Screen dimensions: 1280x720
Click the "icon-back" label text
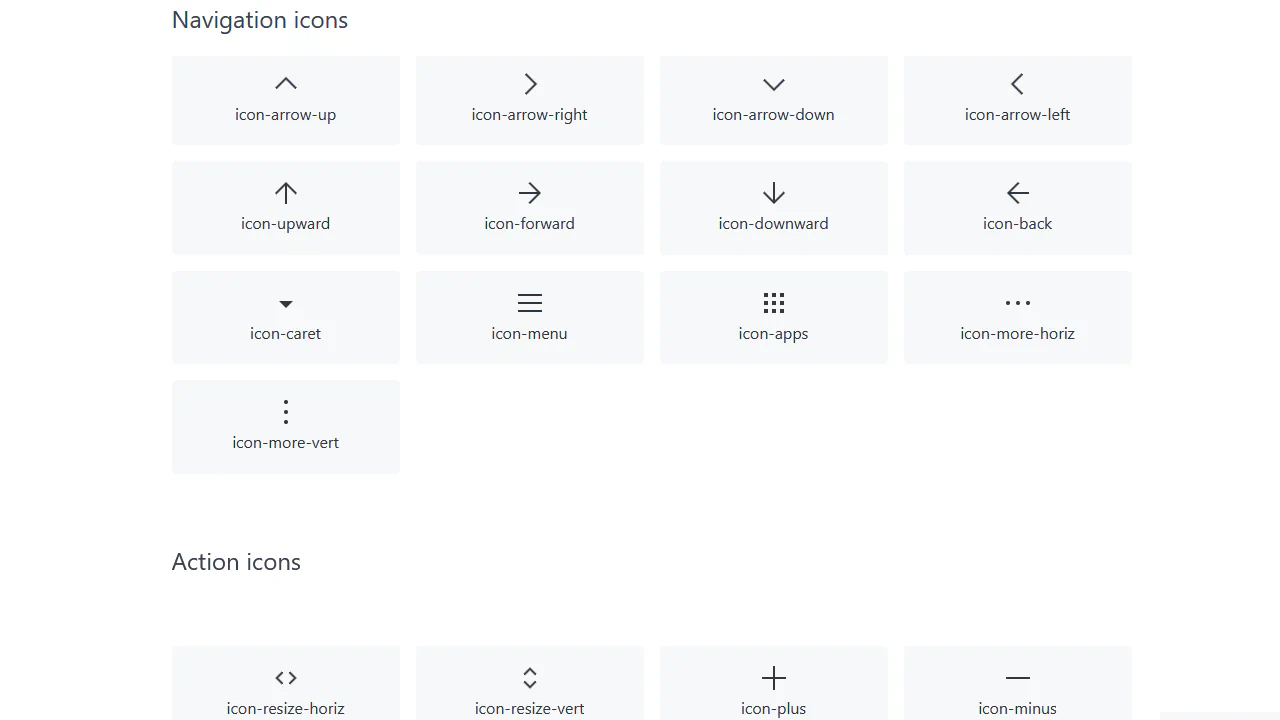(1018, 224)
